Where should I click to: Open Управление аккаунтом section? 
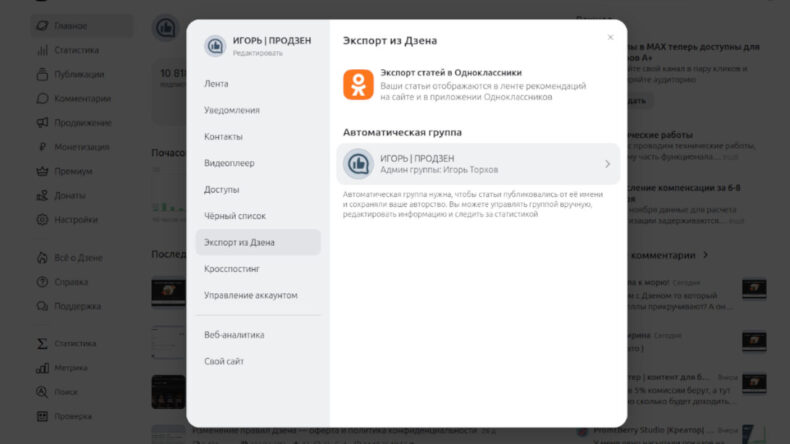click(x=248, y=295)
